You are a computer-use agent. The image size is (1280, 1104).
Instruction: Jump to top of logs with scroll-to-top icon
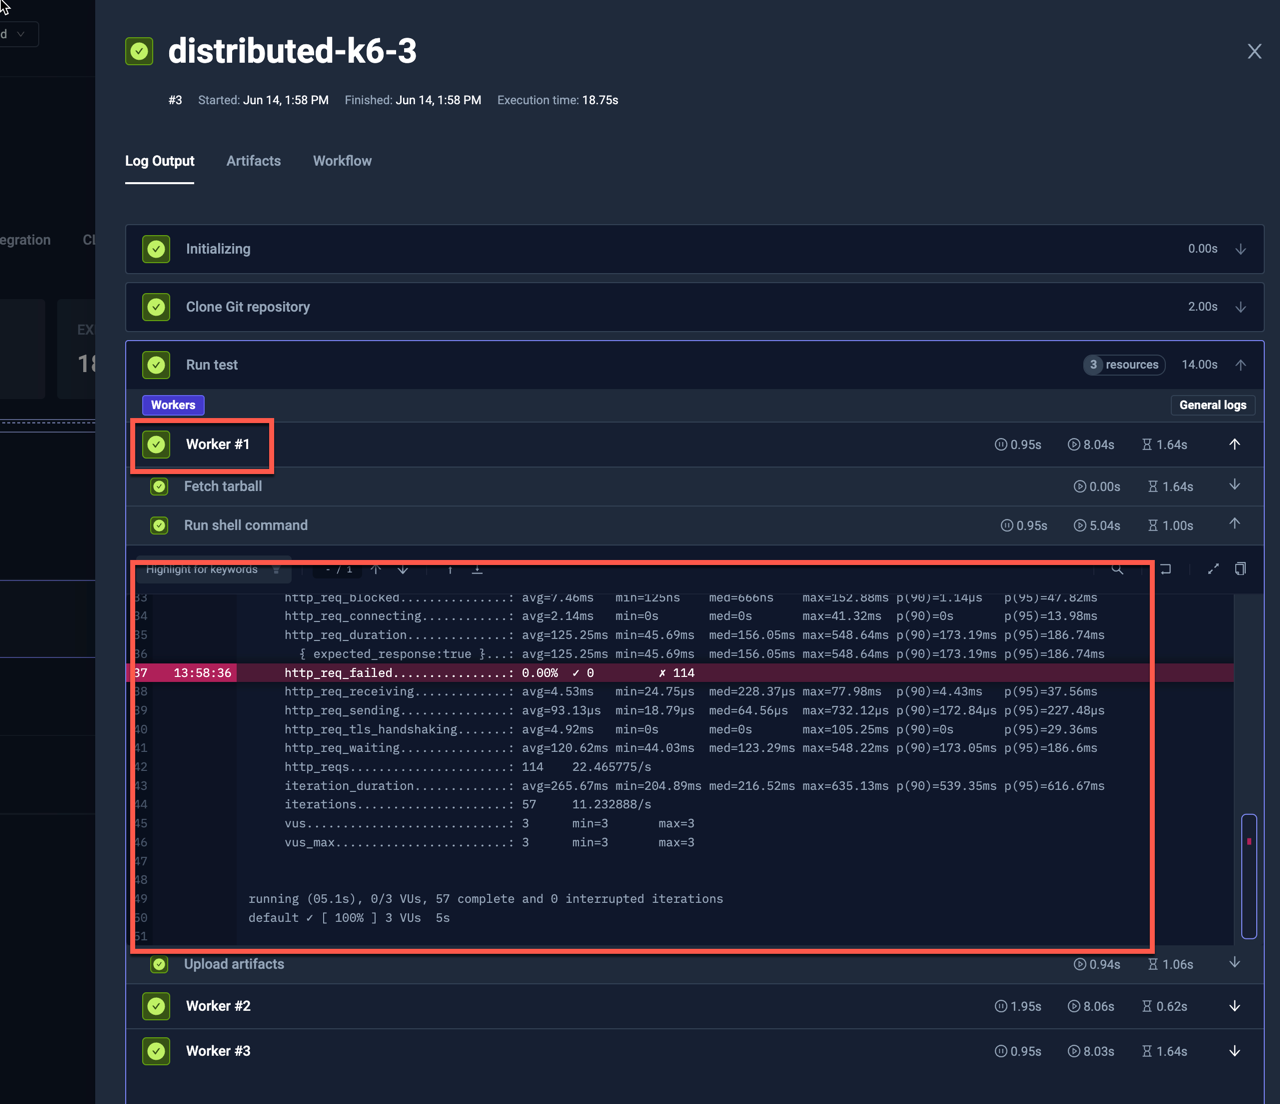450,568
